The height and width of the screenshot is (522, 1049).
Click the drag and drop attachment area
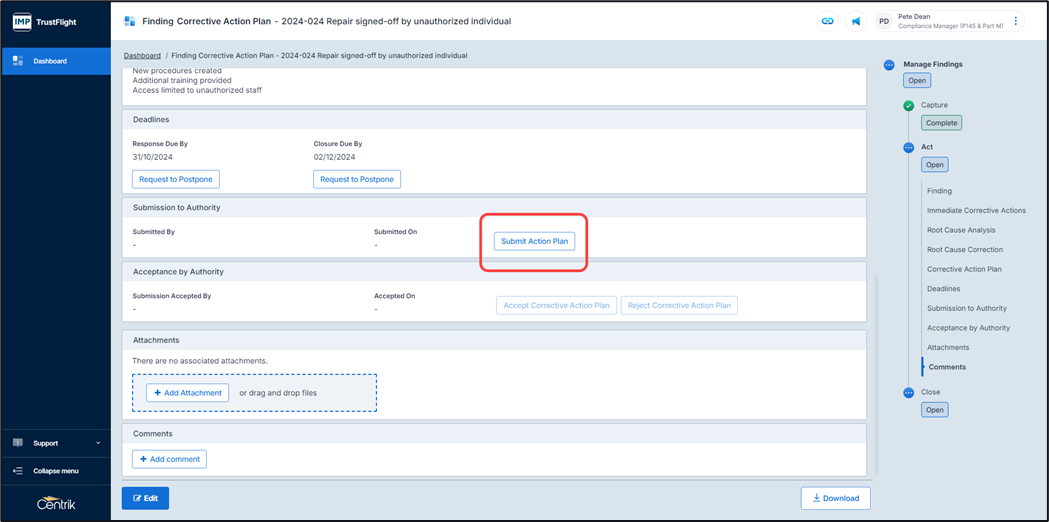tap(300, 393)
